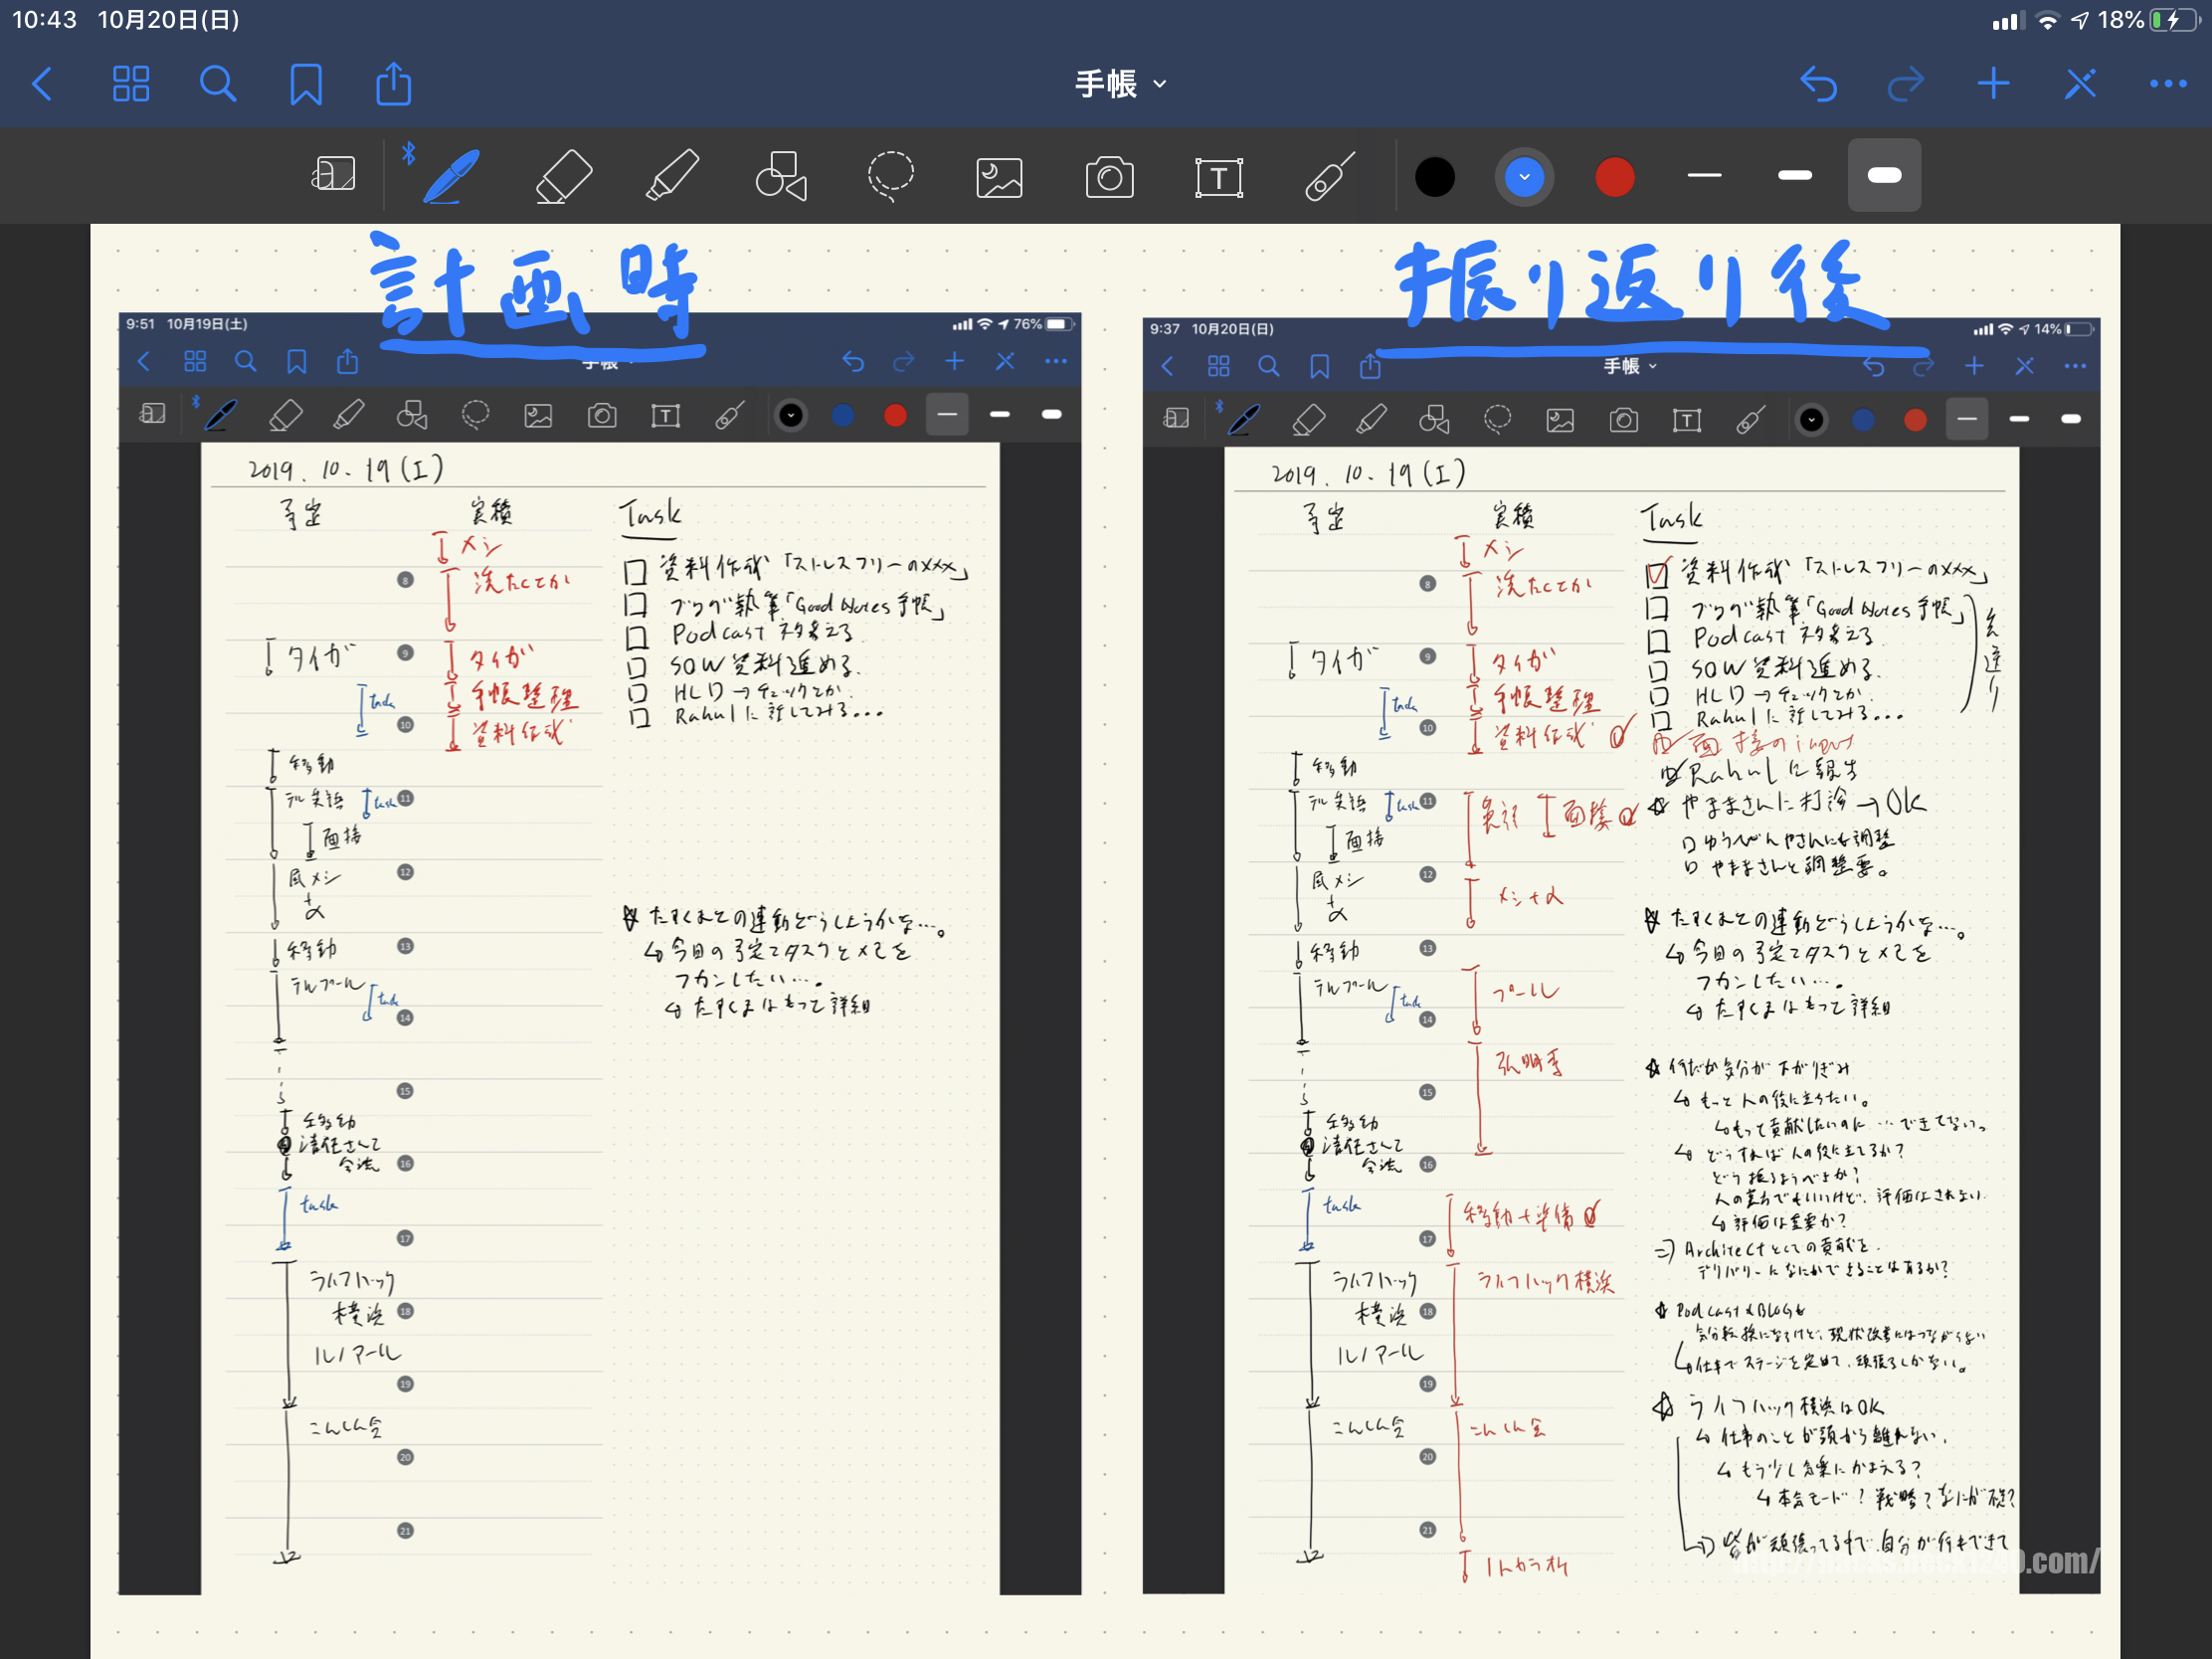Open the Camera tool
Screen dimensions: 2212x1659
tap(1109, 177)
